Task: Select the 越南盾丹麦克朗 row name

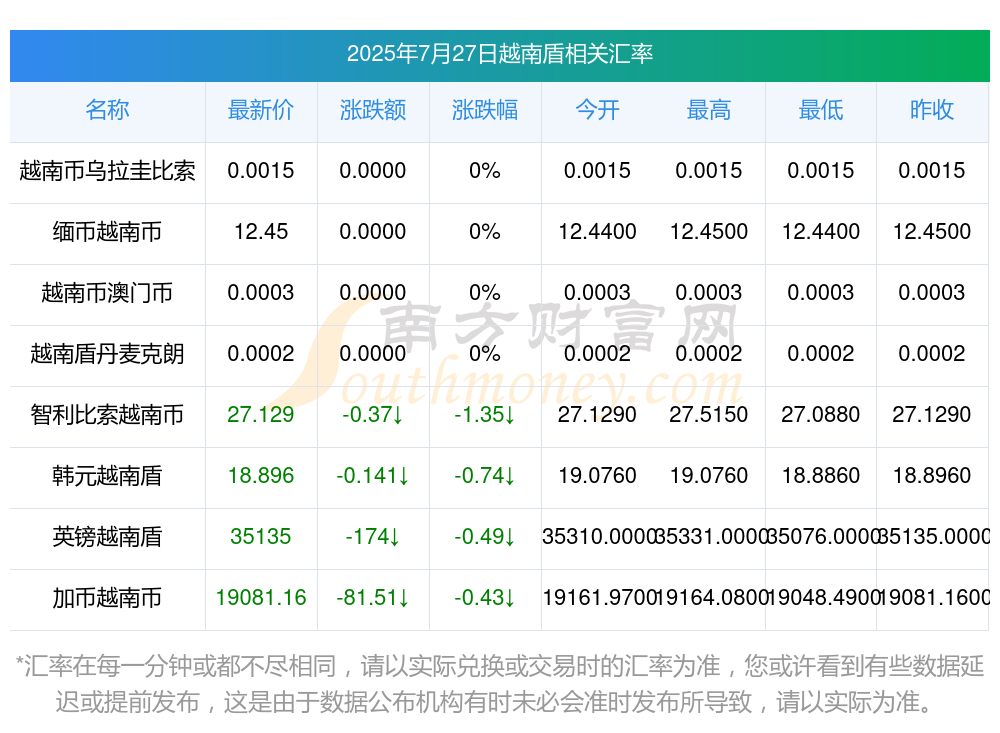Action: tap(107, 353)
